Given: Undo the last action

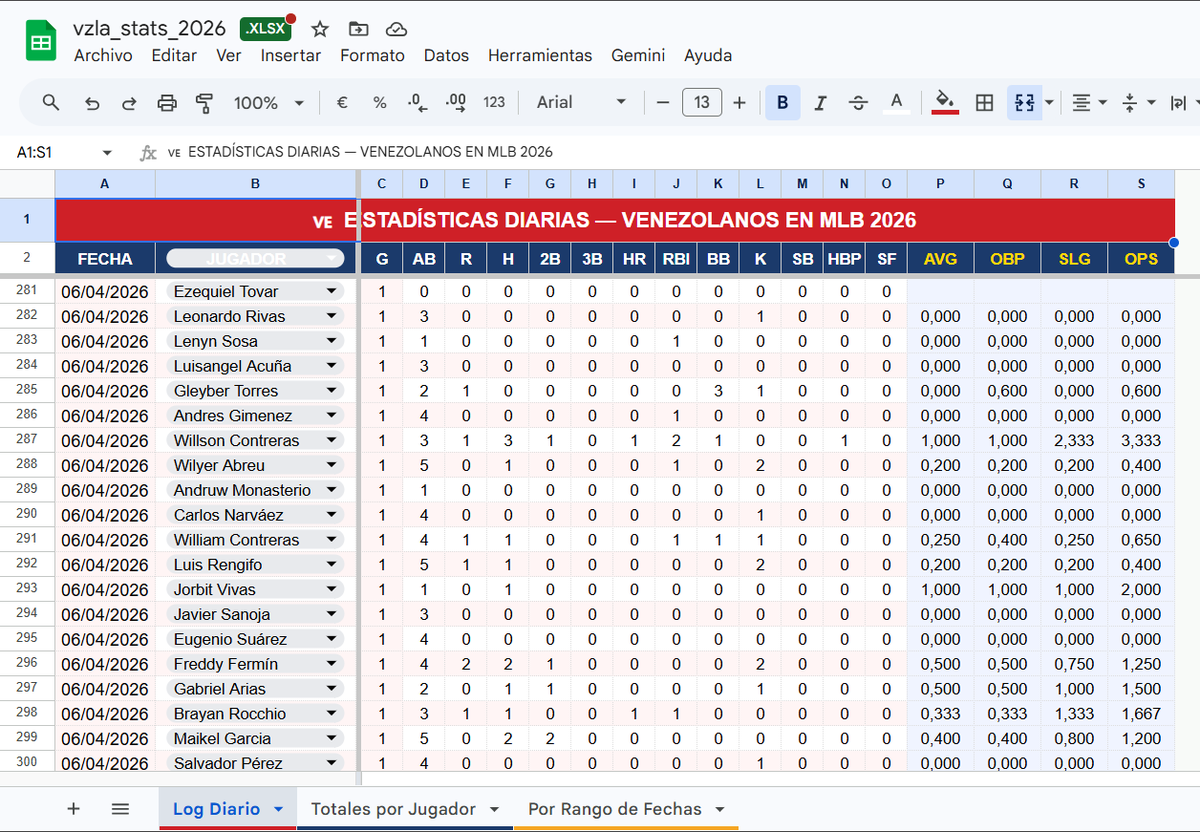Looking at the screenshot, I should pyautogui.click(x=92, y=102).
